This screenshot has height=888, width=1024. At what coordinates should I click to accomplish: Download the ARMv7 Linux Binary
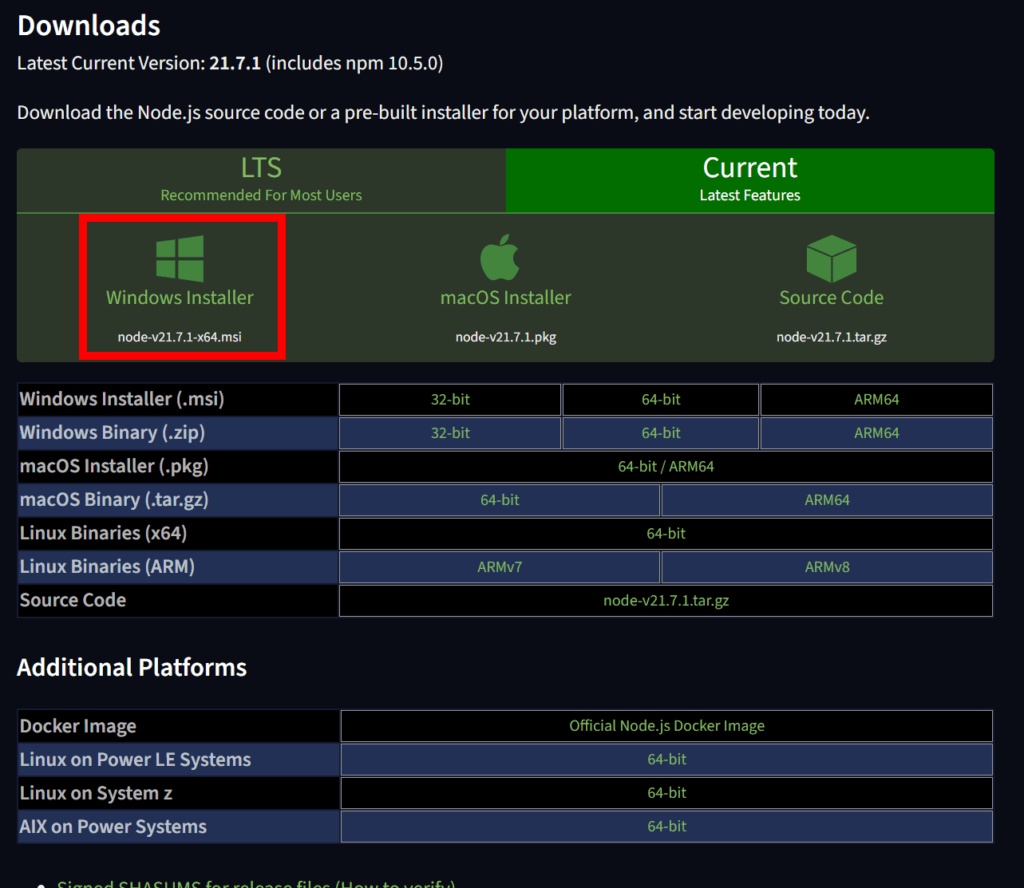click(499, 567)
